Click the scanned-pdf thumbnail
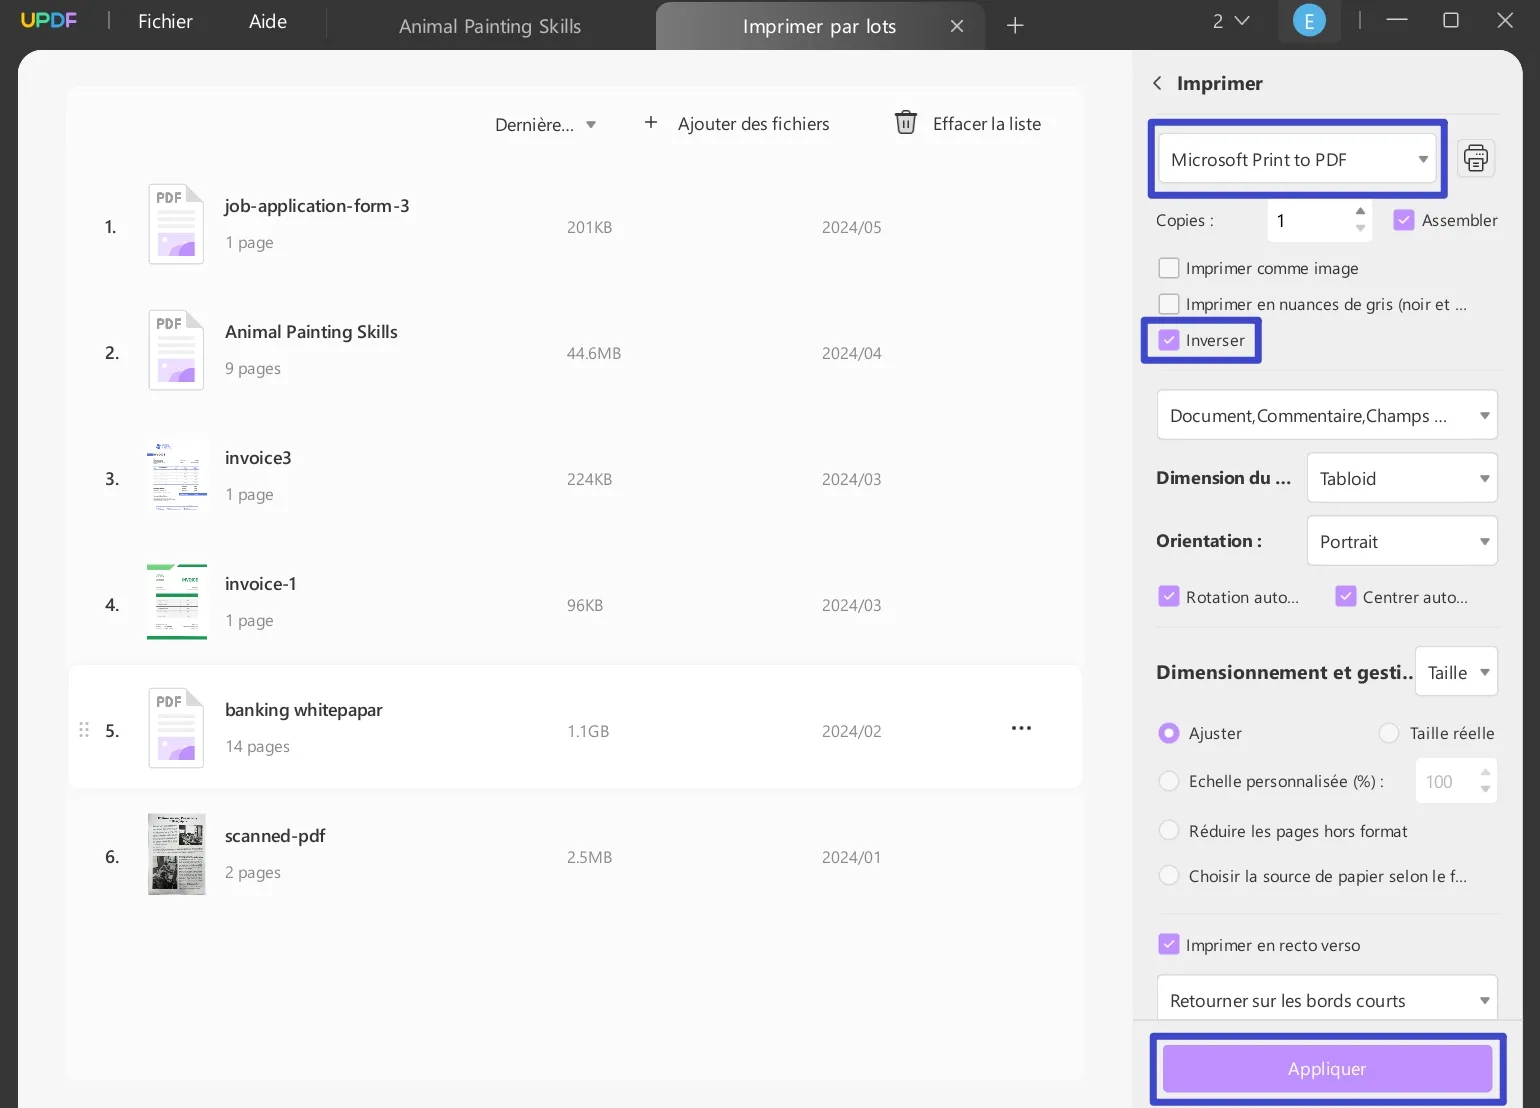The height and width of the screenshot is (1108, 1540). point(176,854)
